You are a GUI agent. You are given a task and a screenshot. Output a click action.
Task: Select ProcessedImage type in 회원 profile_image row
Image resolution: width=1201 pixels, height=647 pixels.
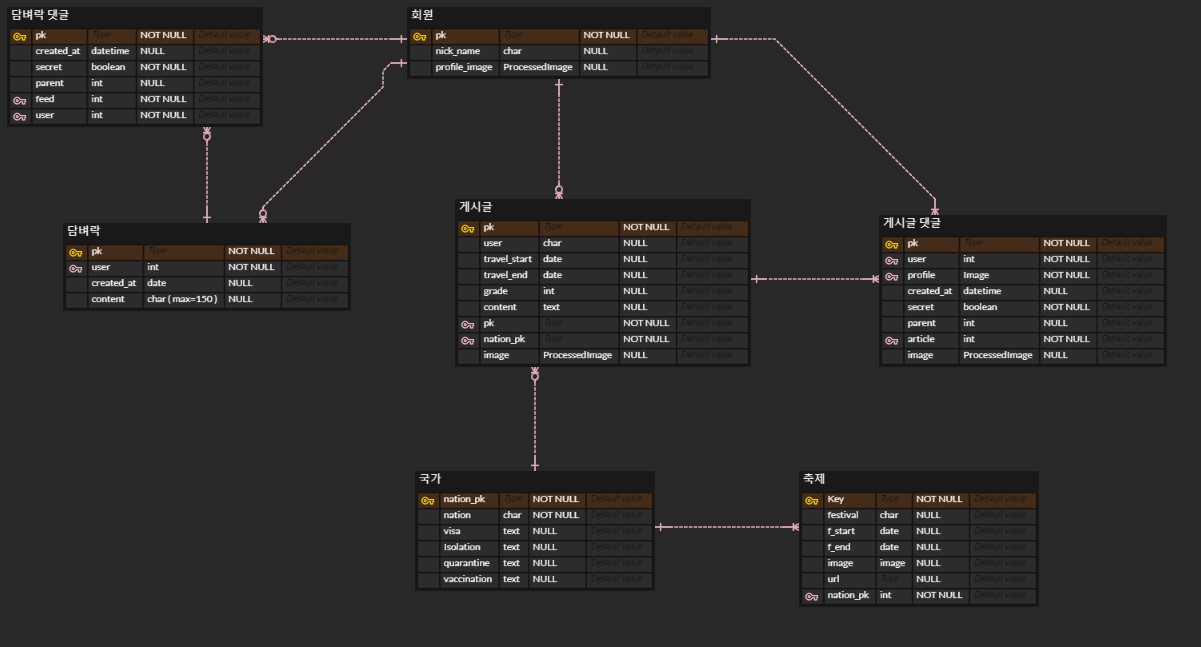(538, 67)
